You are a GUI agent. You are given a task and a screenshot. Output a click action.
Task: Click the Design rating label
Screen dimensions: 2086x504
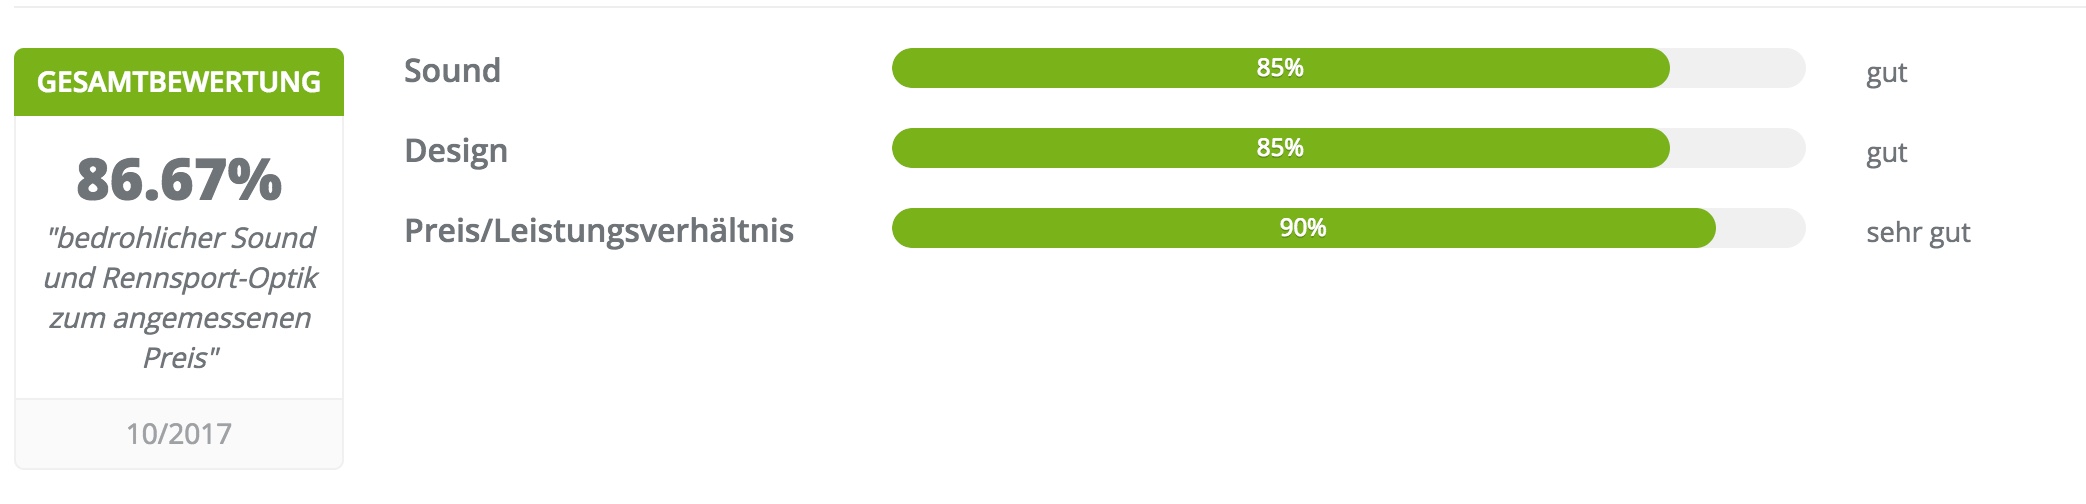point(456,150)
